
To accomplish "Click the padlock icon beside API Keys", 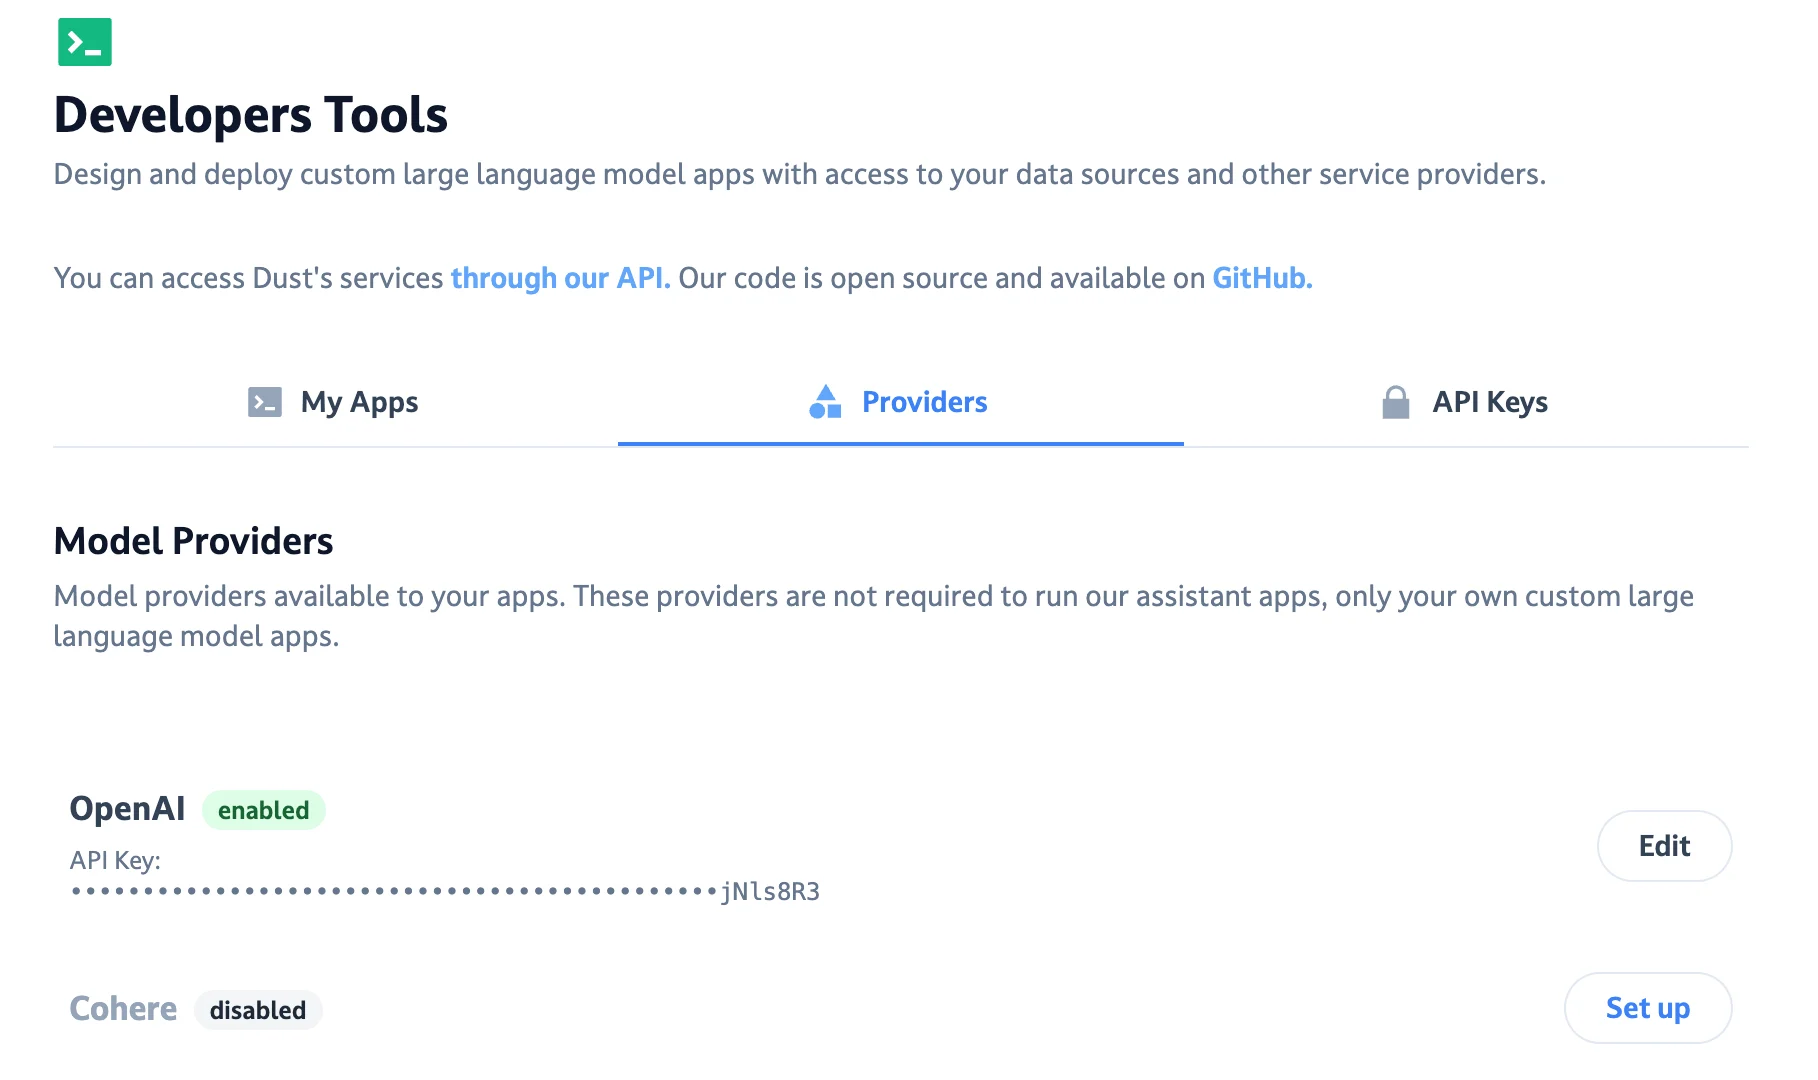I will (1394, 402).
